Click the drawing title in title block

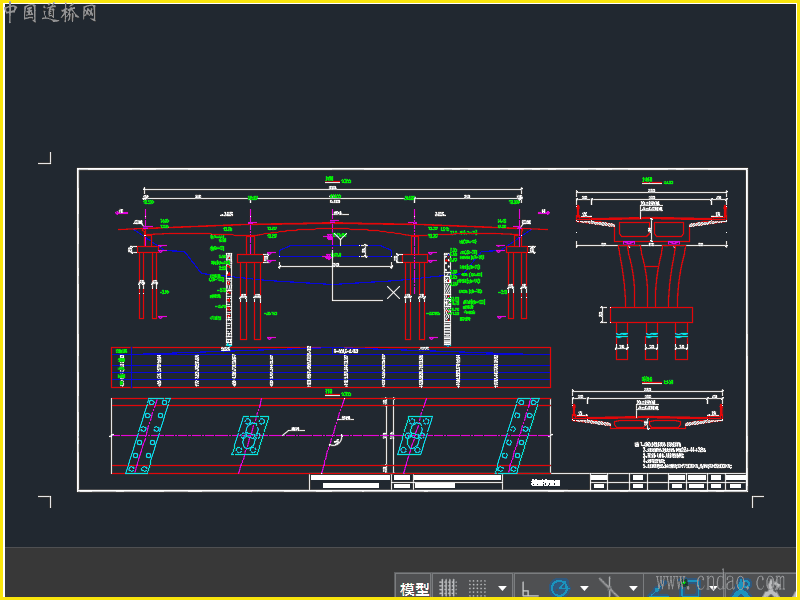click(545, 481)
